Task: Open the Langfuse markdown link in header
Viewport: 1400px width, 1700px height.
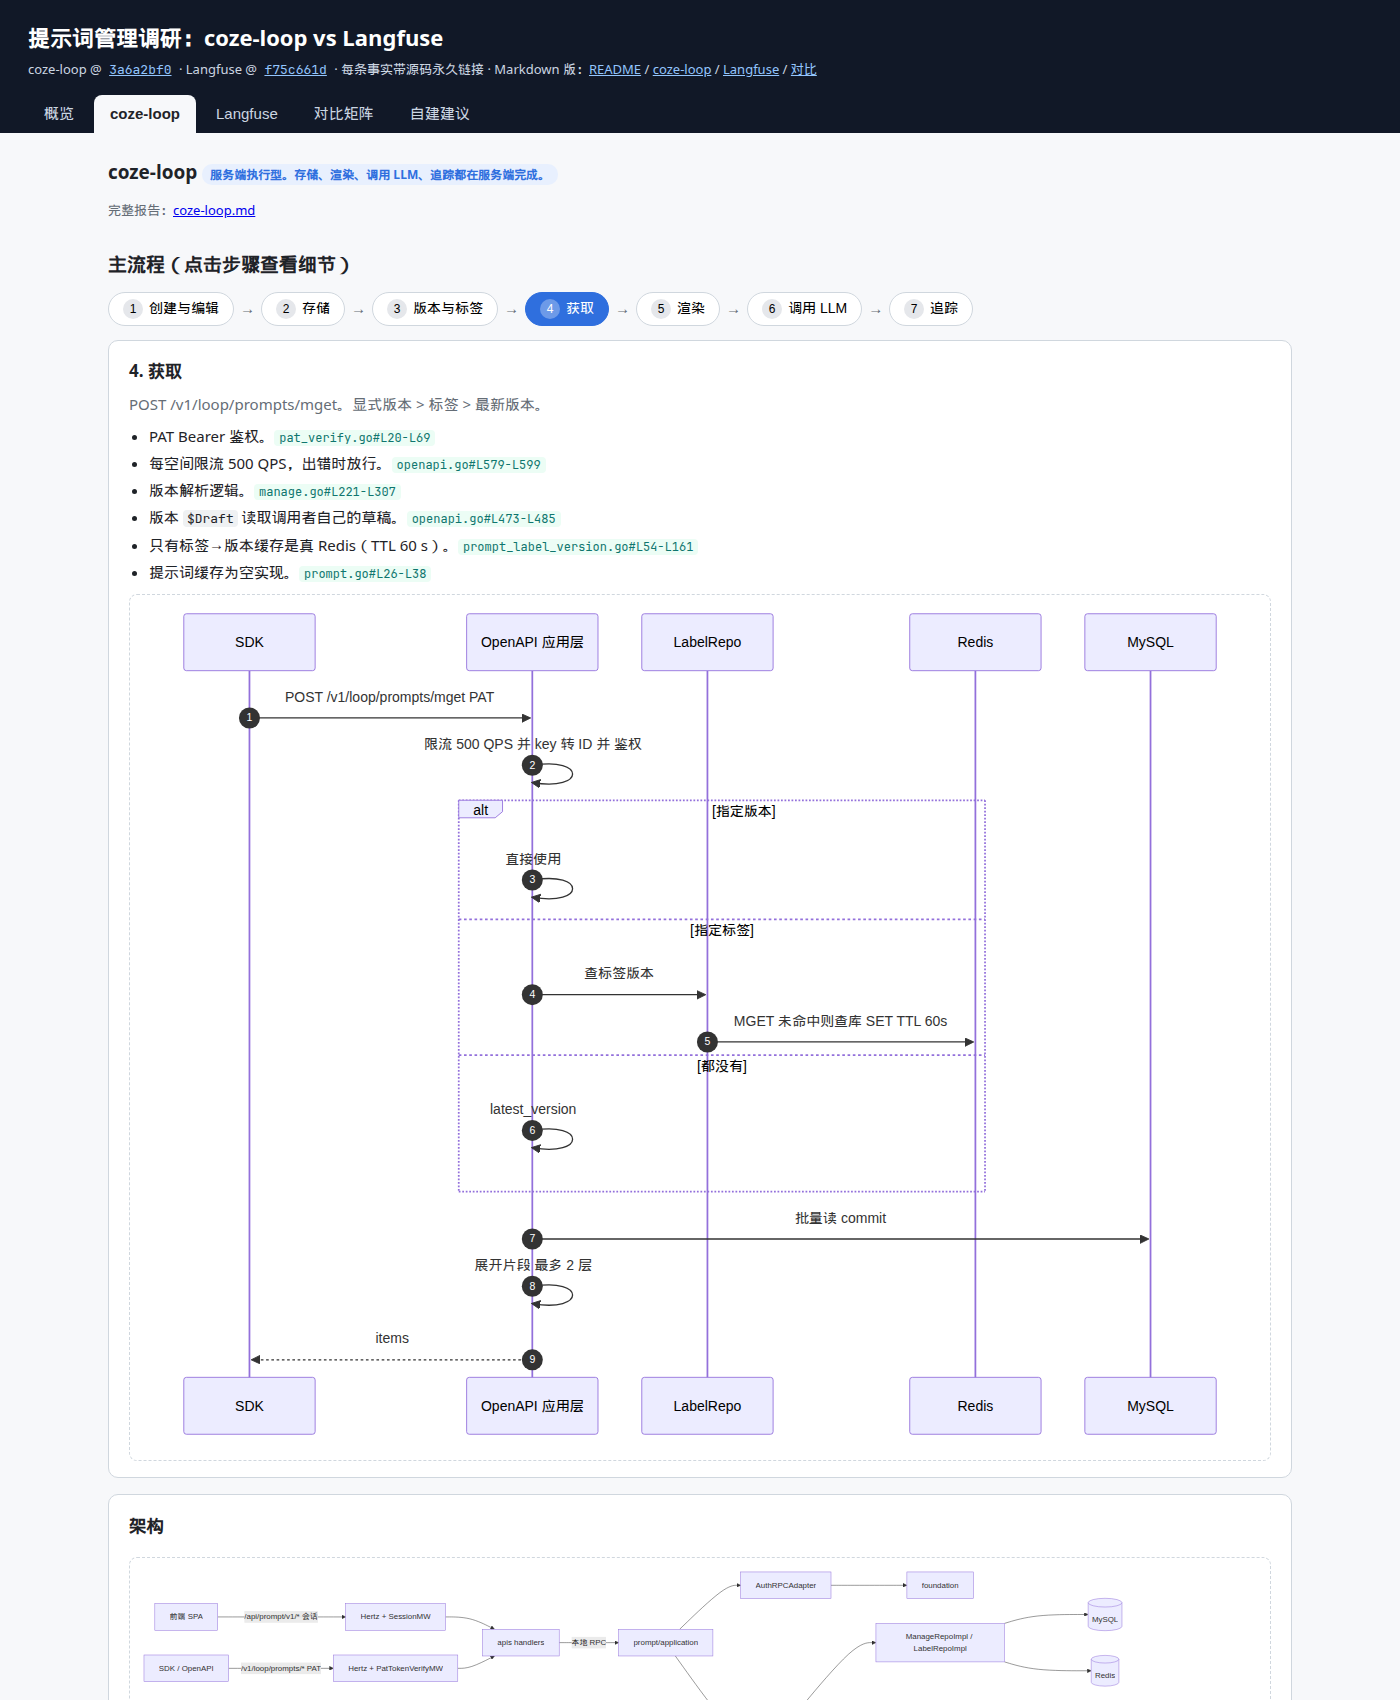Action: pyautogui.click(x=751, y=70)
